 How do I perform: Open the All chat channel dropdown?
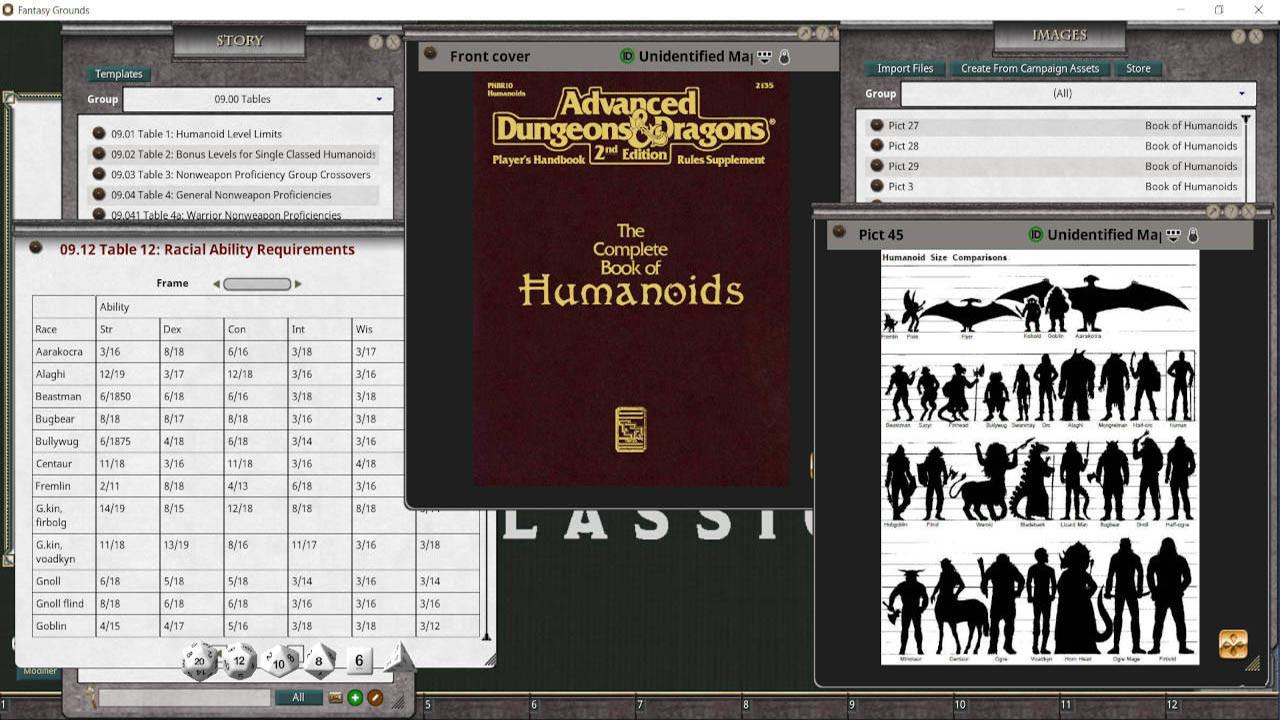299,697
